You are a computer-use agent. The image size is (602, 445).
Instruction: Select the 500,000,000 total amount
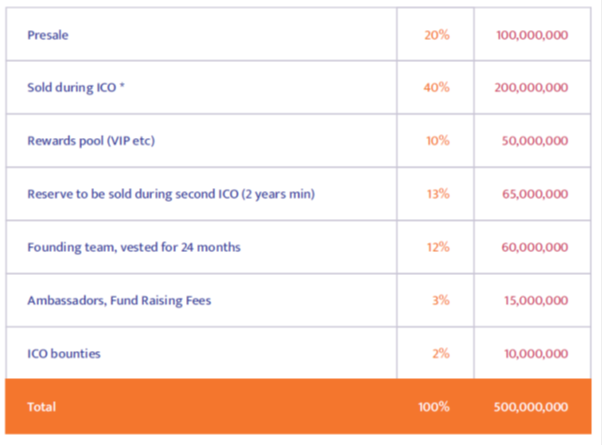531,407
